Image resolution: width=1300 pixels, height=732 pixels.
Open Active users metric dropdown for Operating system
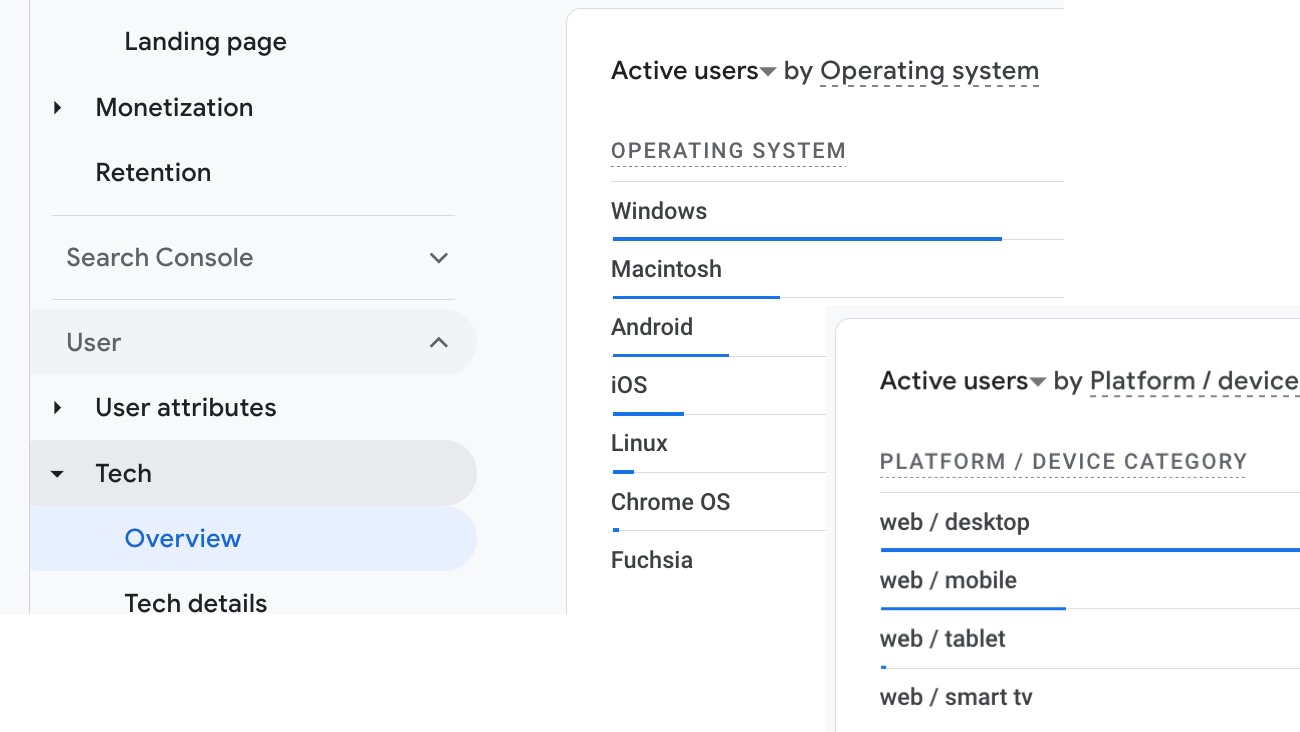pos(693,71)
